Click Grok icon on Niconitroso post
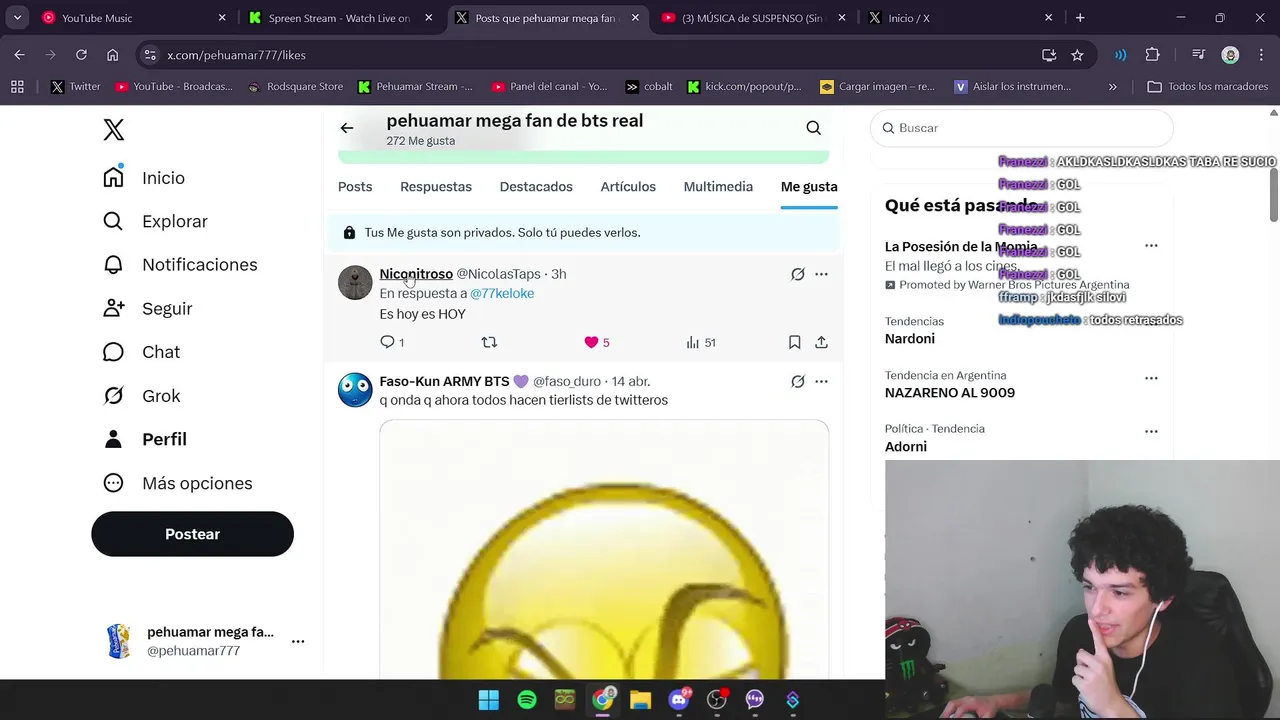Viewport: 1280px width, 720px height. pyautogui.click(x=798, y=274)
